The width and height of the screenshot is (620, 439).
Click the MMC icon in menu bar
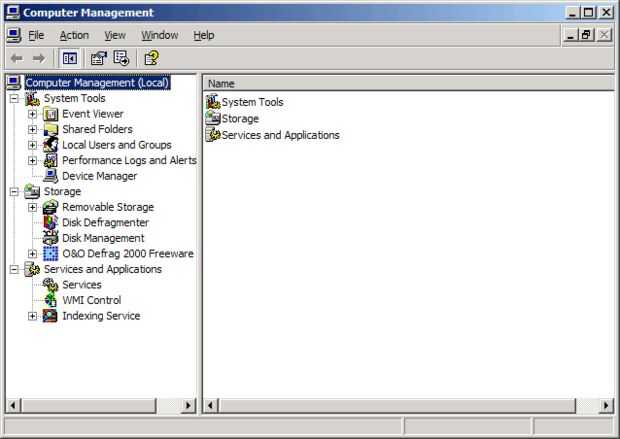(x=14, y=36)
